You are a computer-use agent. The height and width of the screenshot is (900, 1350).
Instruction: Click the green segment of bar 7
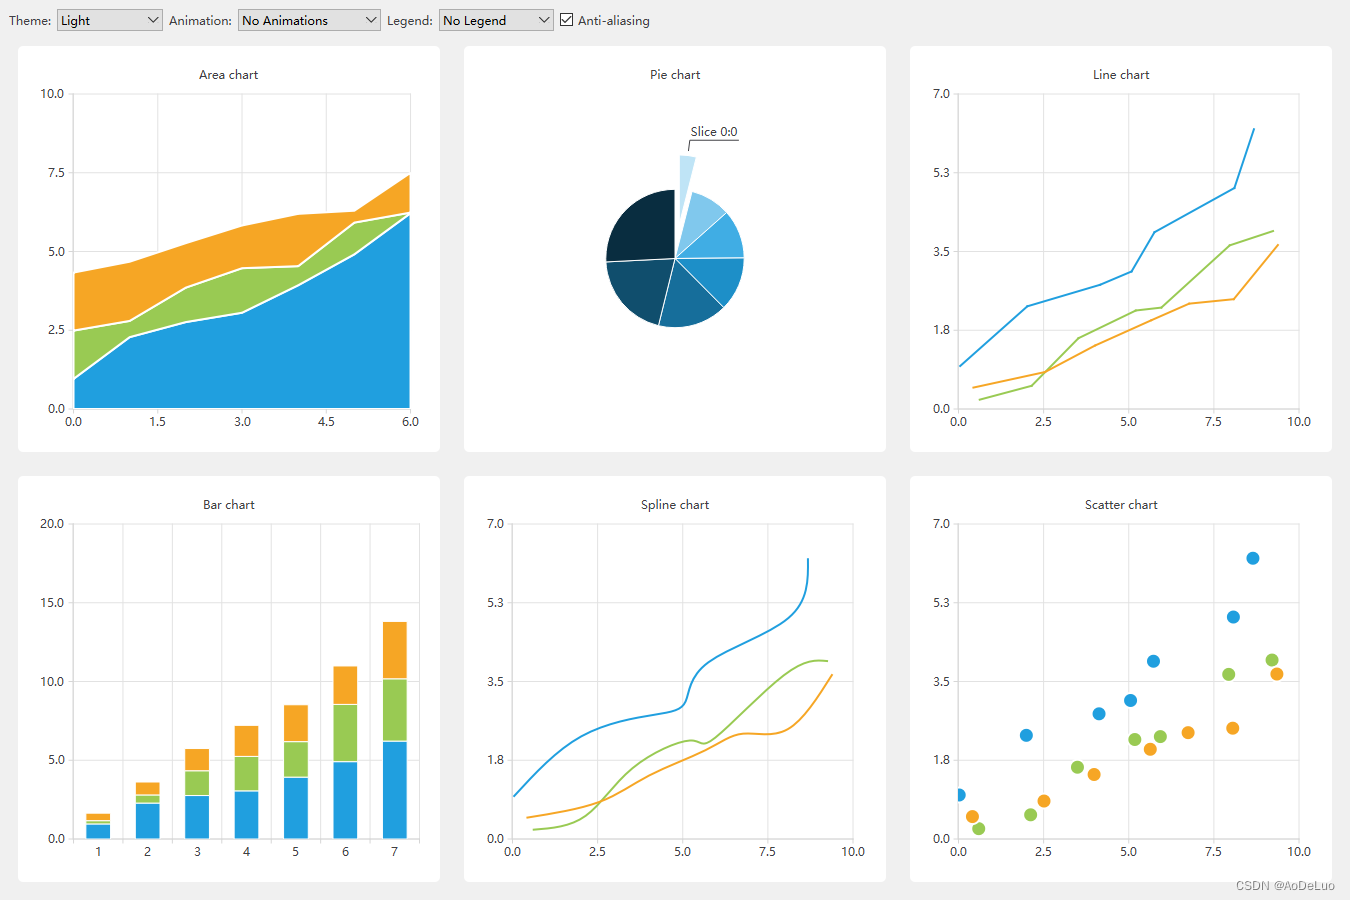(x=395, y=710)
